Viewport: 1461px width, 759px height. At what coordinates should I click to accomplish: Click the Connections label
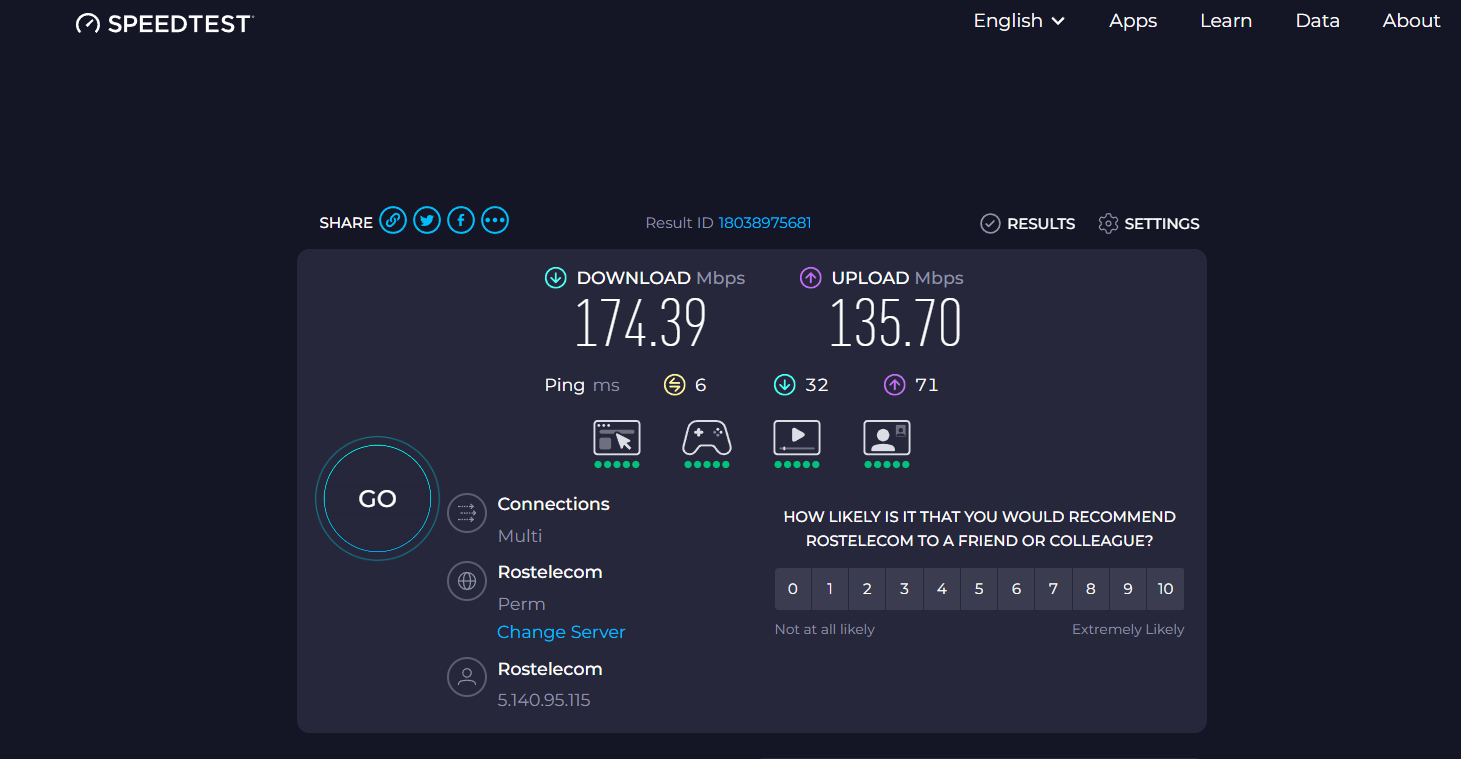(553, 504)
